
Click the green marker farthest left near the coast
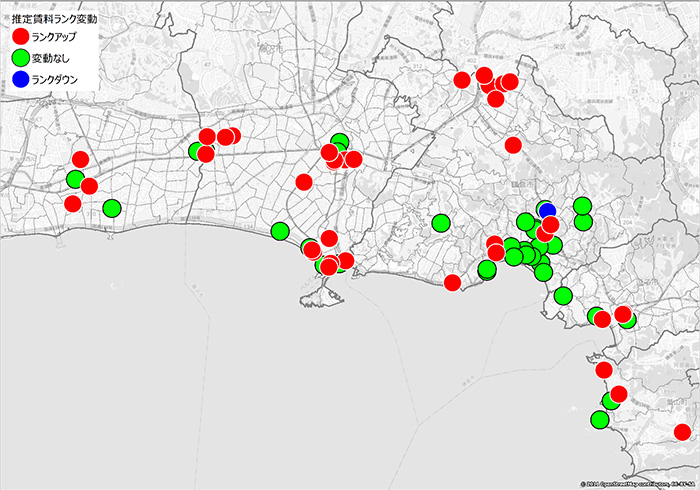point(75,179)
